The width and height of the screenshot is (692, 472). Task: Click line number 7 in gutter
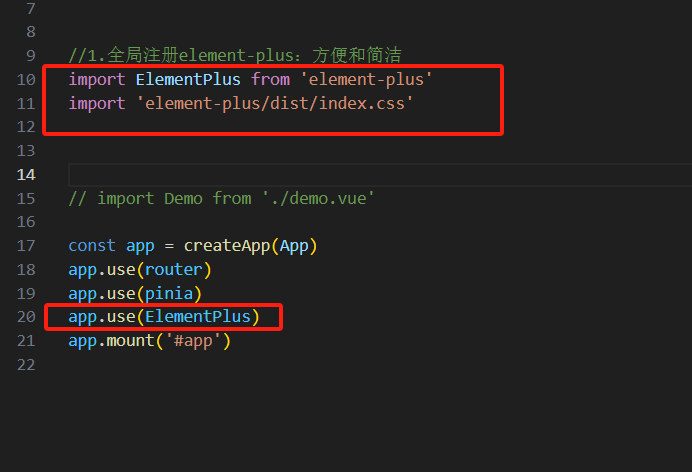[x=30, y=8]
